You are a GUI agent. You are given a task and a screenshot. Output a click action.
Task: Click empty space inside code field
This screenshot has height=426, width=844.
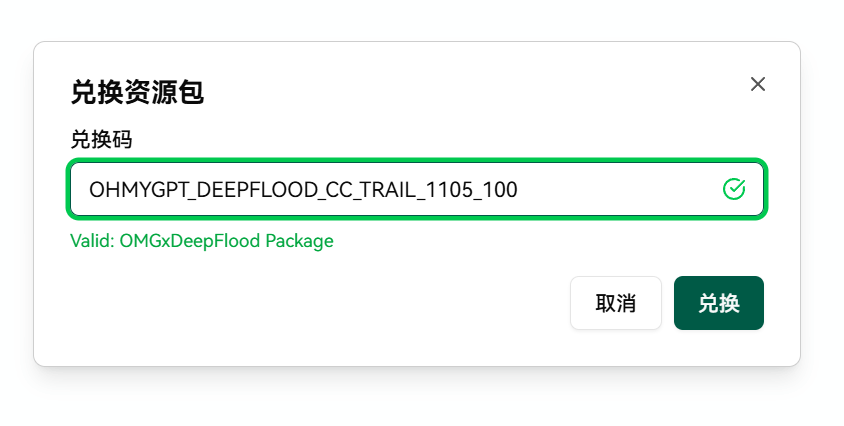pos(619,189)
